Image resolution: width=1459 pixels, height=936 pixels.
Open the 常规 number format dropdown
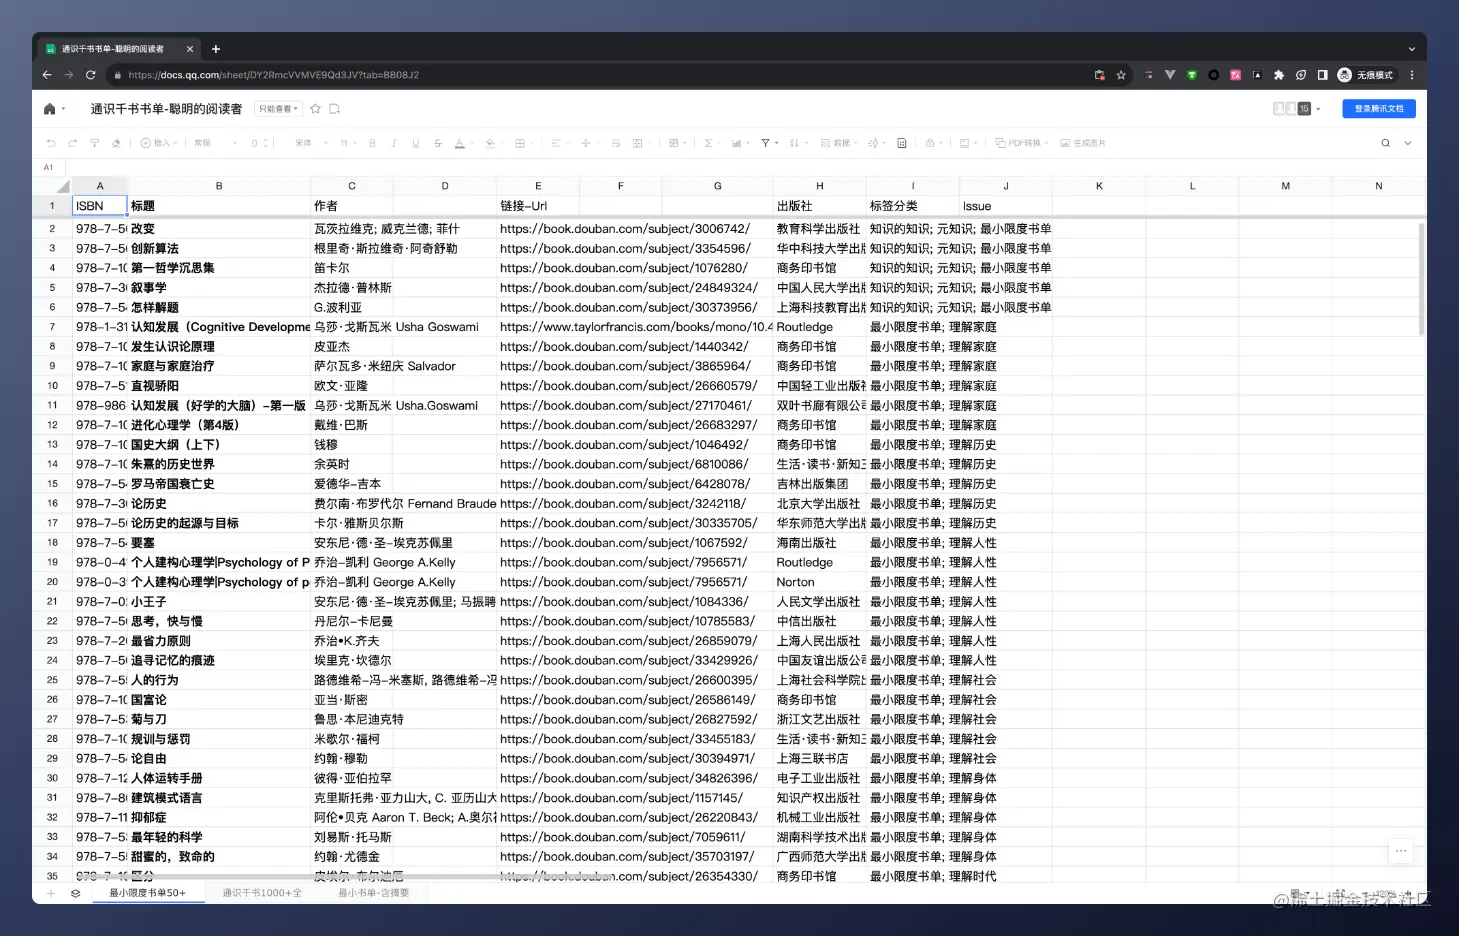point(215,143)
